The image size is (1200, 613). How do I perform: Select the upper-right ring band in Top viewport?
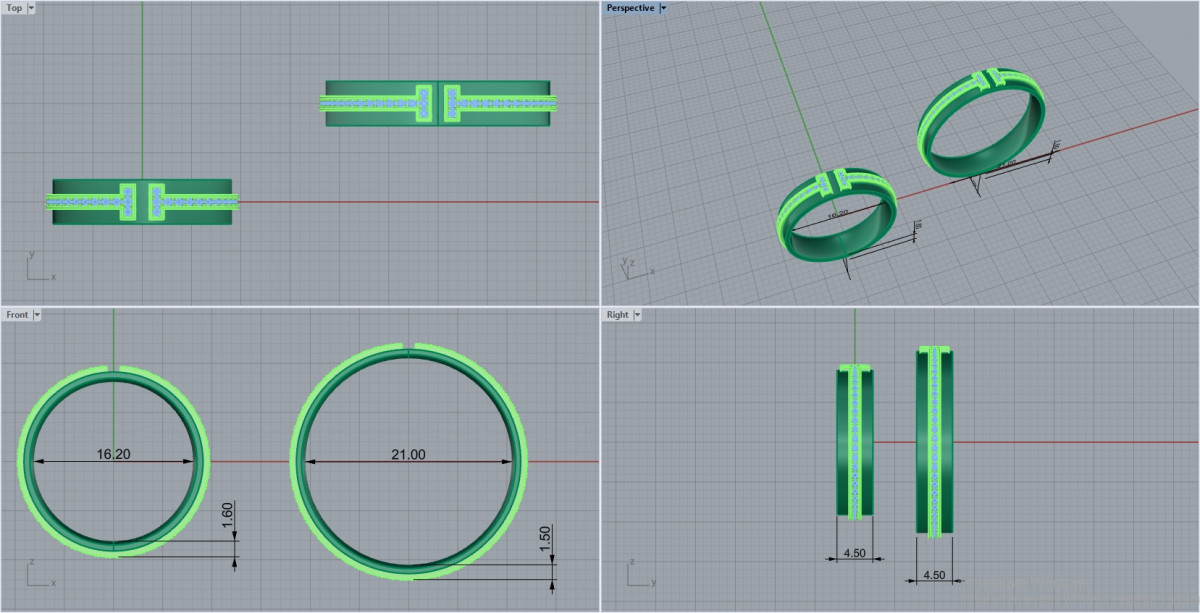tap(438, 103)
